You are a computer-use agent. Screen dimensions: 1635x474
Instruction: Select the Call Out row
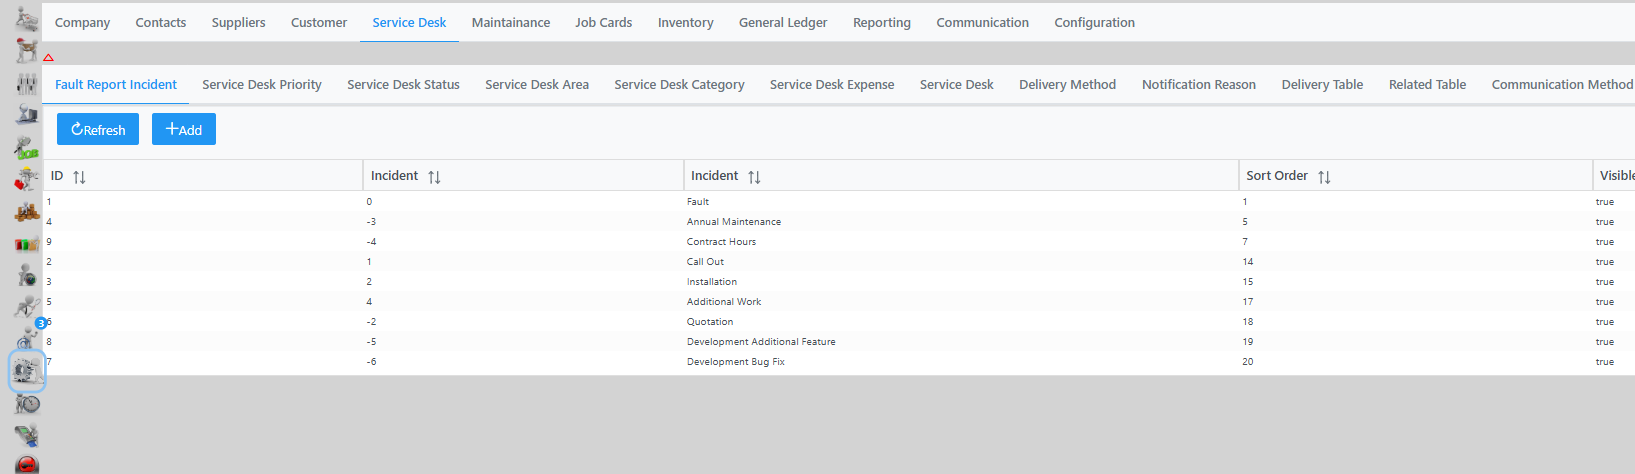coord(839,261)
